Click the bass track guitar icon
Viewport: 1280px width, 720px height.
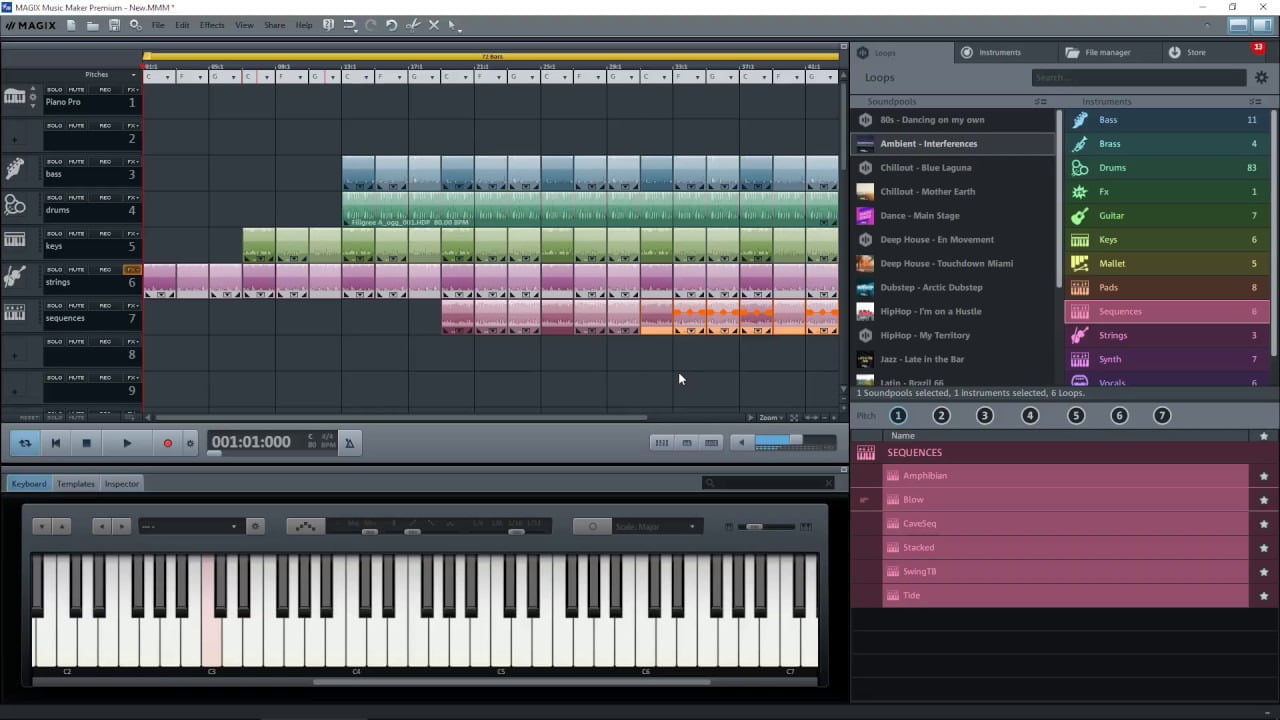coord(14,168)
